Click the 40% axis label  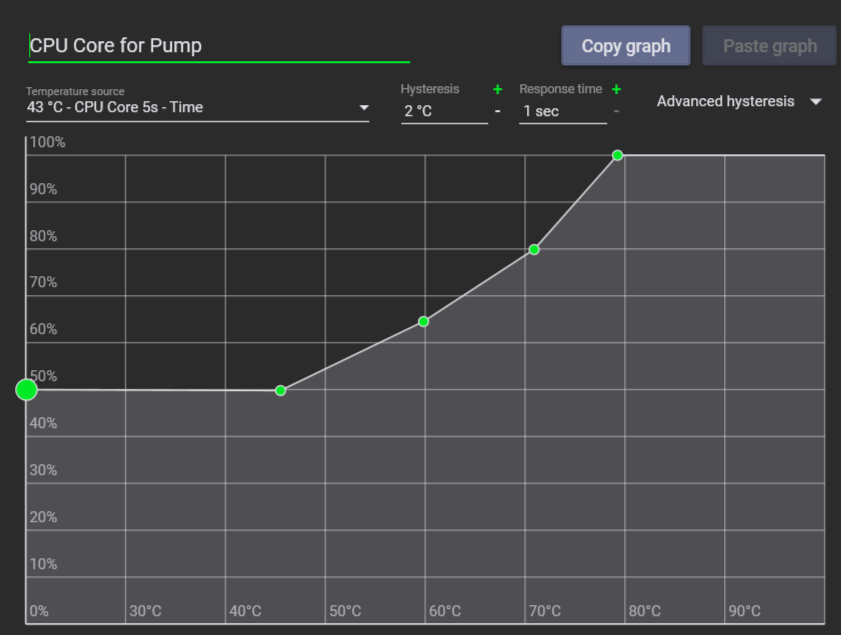point(43,423)
